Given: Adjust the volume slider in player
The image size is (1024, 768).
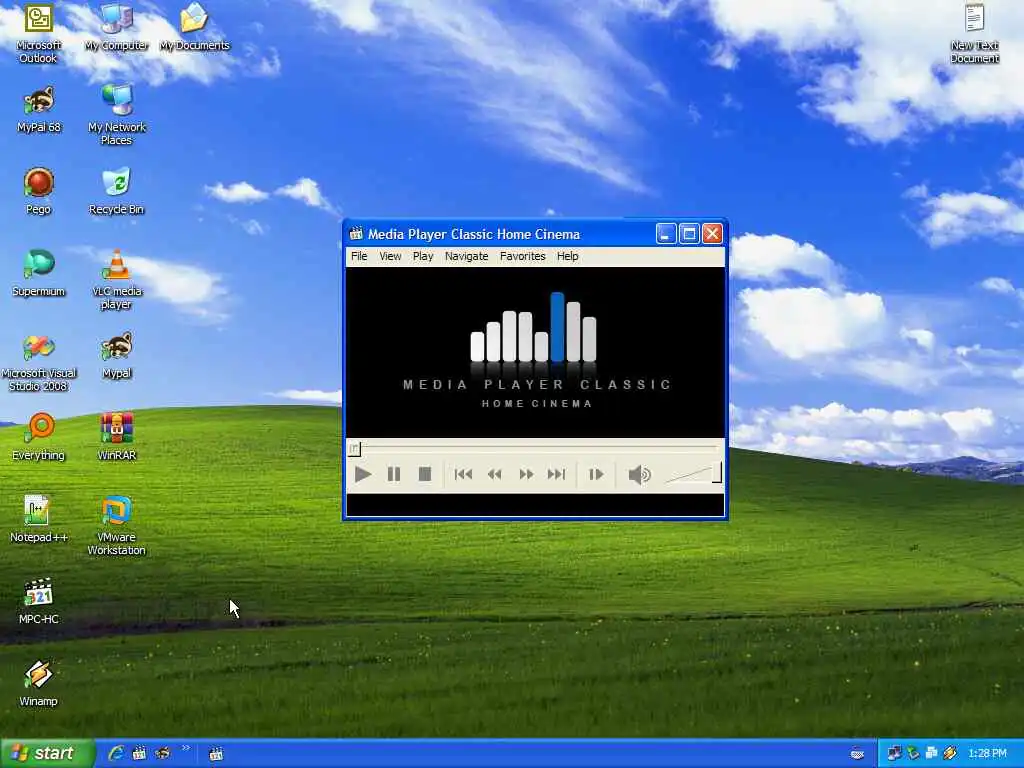Looking at the screenshot, I should pos(693,474).
